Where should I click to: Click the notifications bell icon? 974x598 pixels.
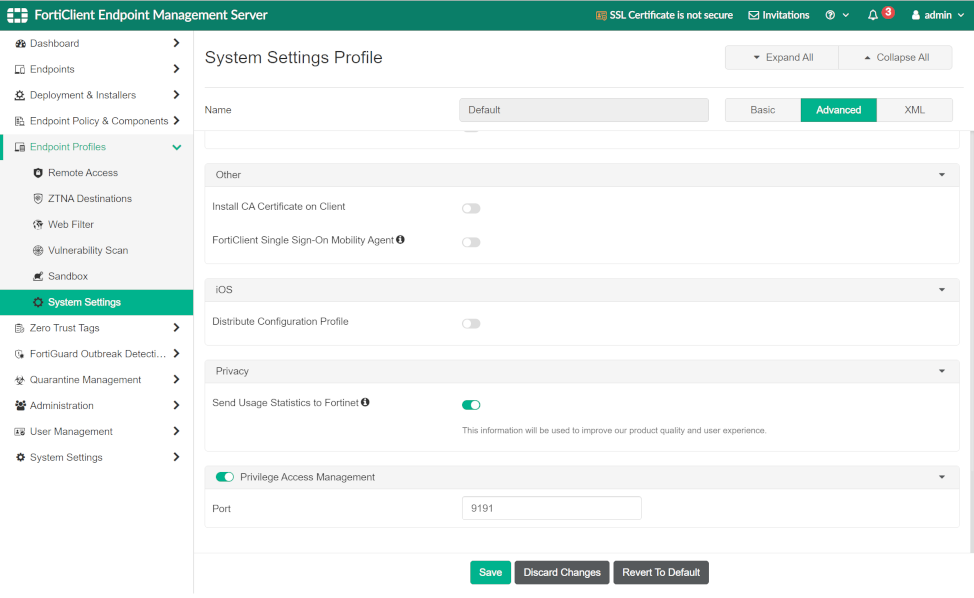click(x=873, y=15)
